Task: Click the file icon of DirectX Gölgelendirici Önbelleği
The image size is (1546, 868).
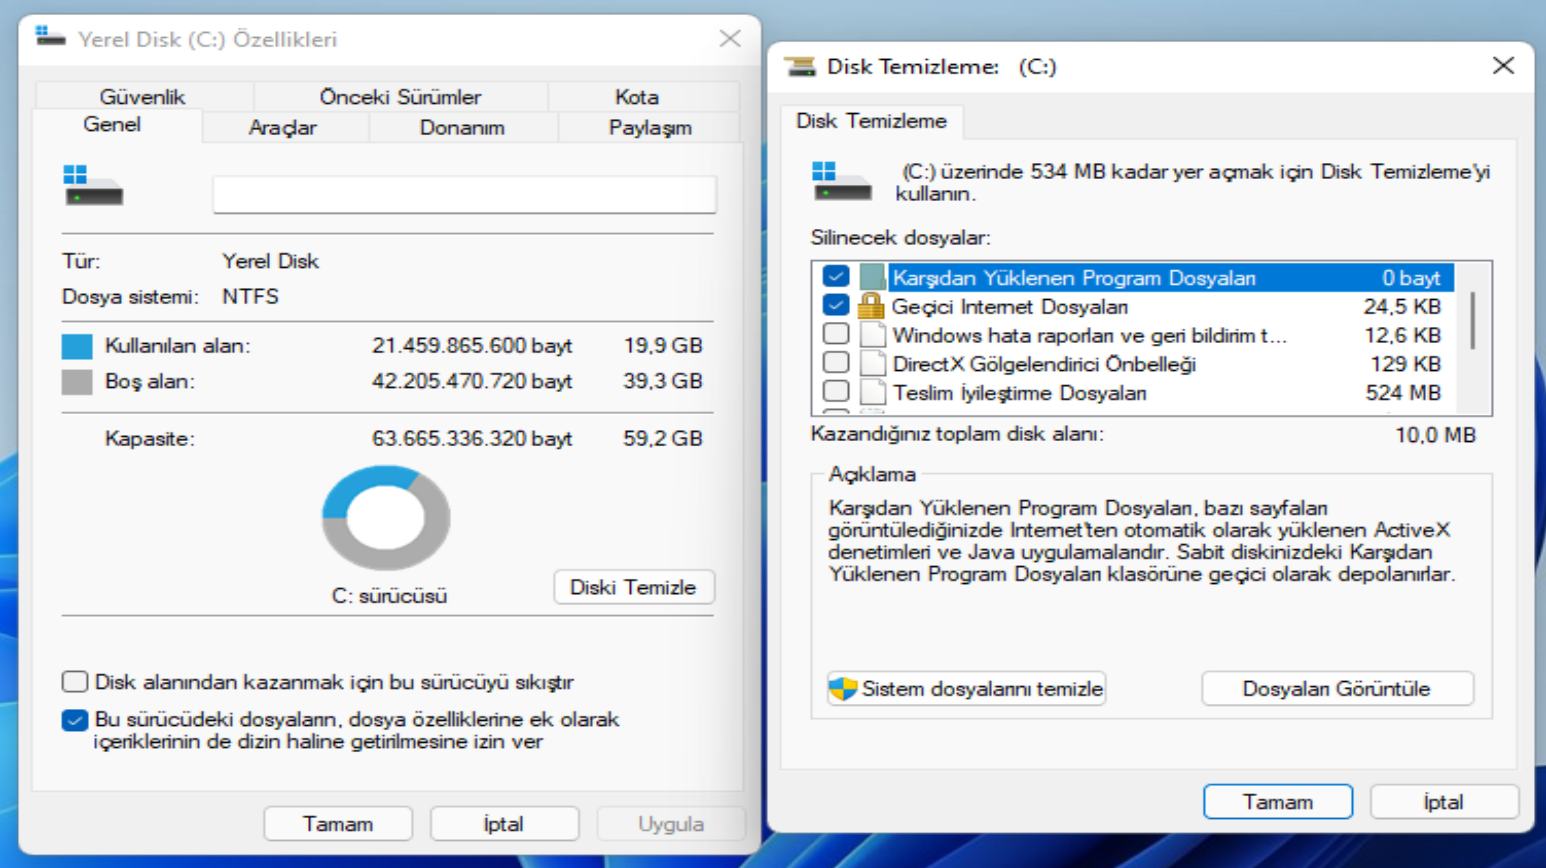Action: click(x=872, y=363)
